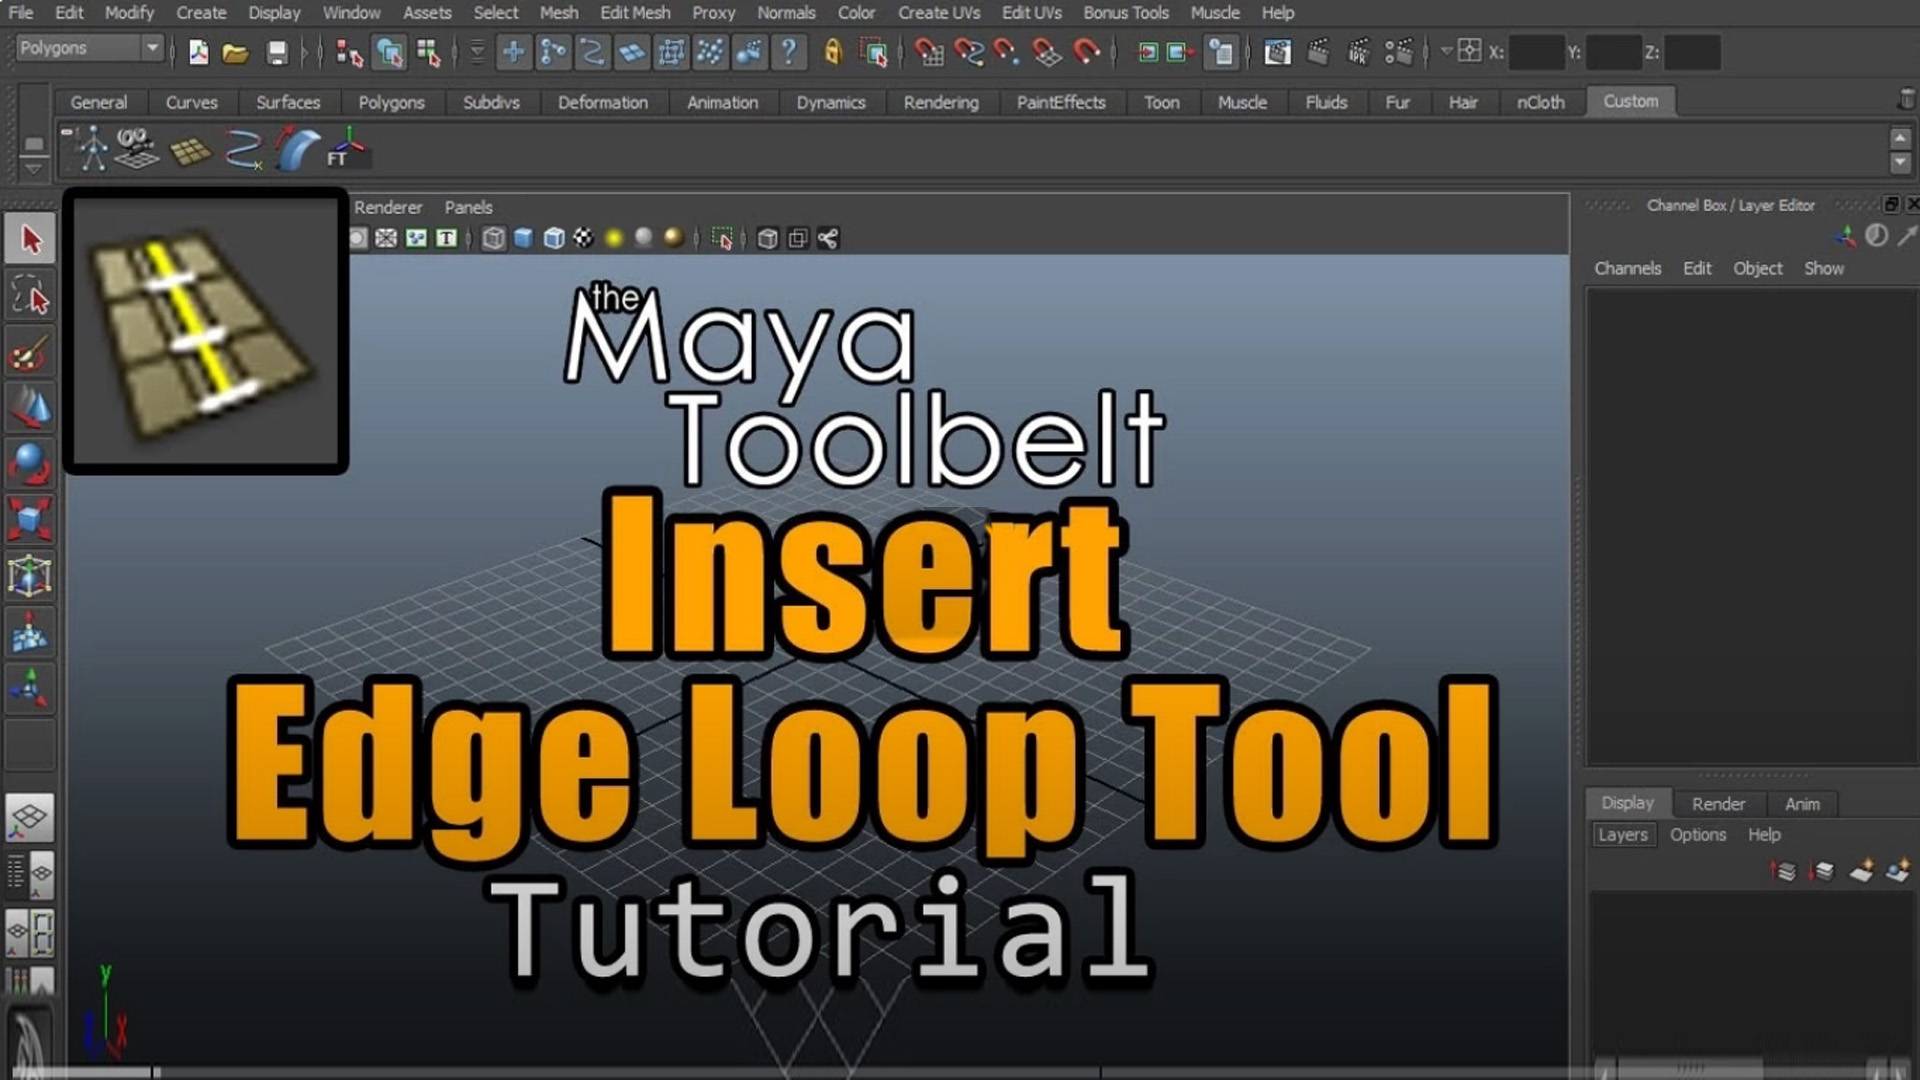Open Render Settings clapperboard icon
1920x1080 pixels.
(1399, 52)
